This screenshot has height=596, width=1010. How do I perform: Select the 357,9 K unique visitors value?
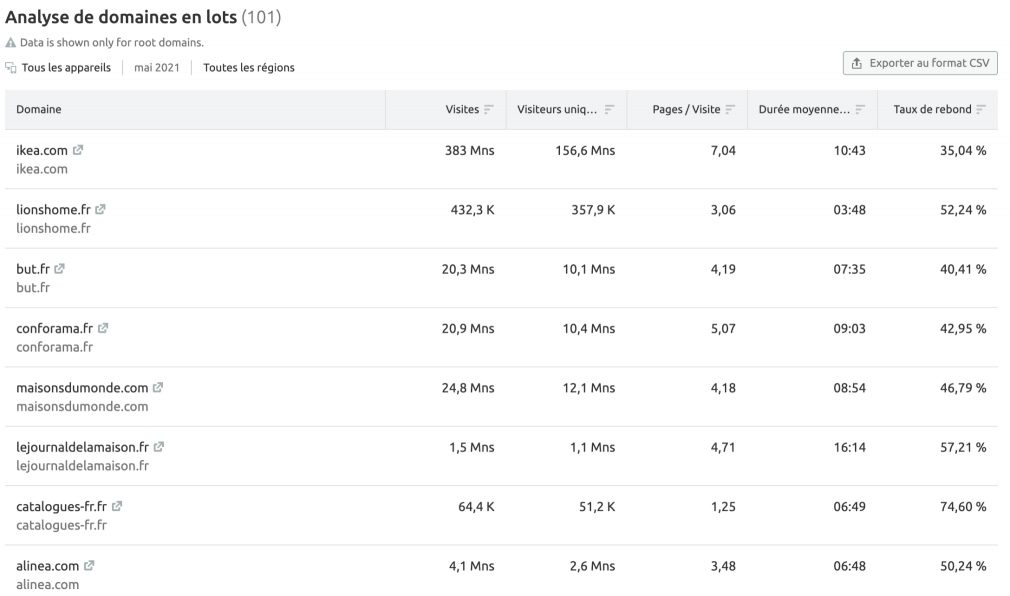click(x=593, y=209)
